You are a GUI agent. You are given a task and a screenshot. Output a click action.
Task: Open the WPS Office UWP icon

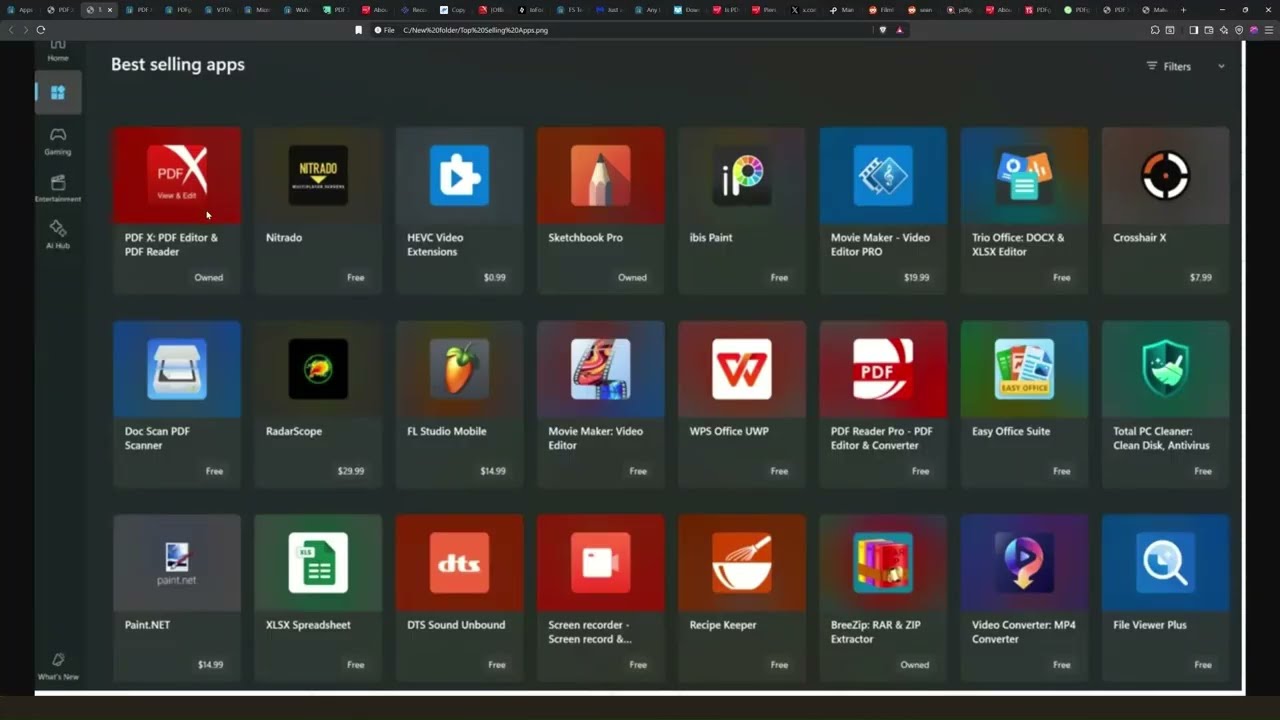[x=742, y=369]
